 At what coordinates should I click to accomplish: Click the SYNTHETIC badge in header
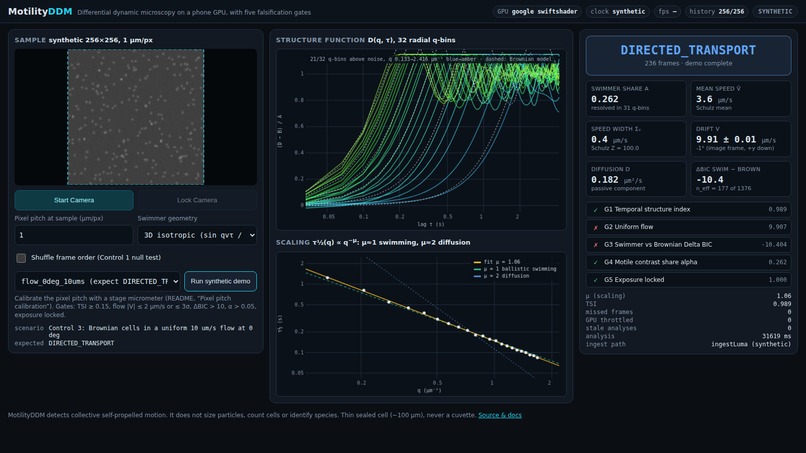(x=775, y=11)
